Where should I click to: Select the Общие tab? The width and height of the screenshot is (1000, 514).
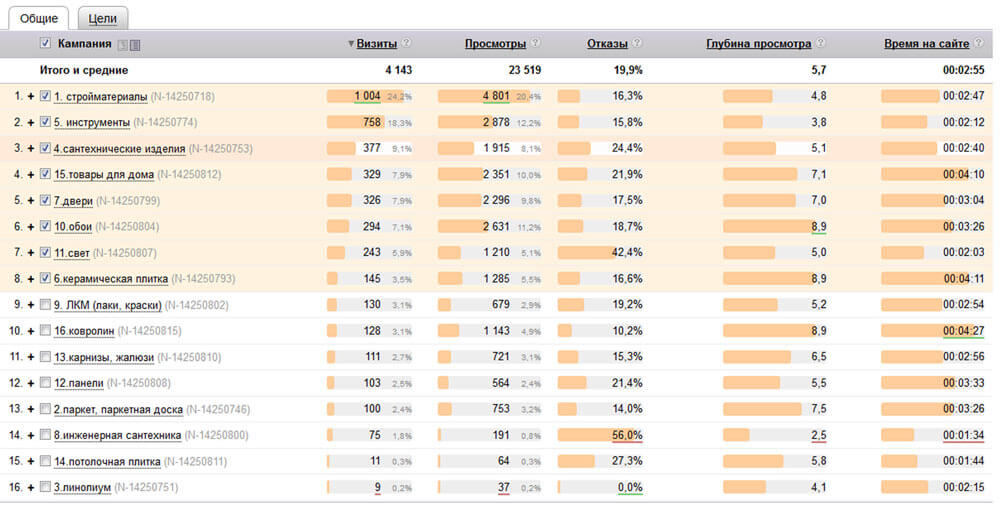point(39,17)
